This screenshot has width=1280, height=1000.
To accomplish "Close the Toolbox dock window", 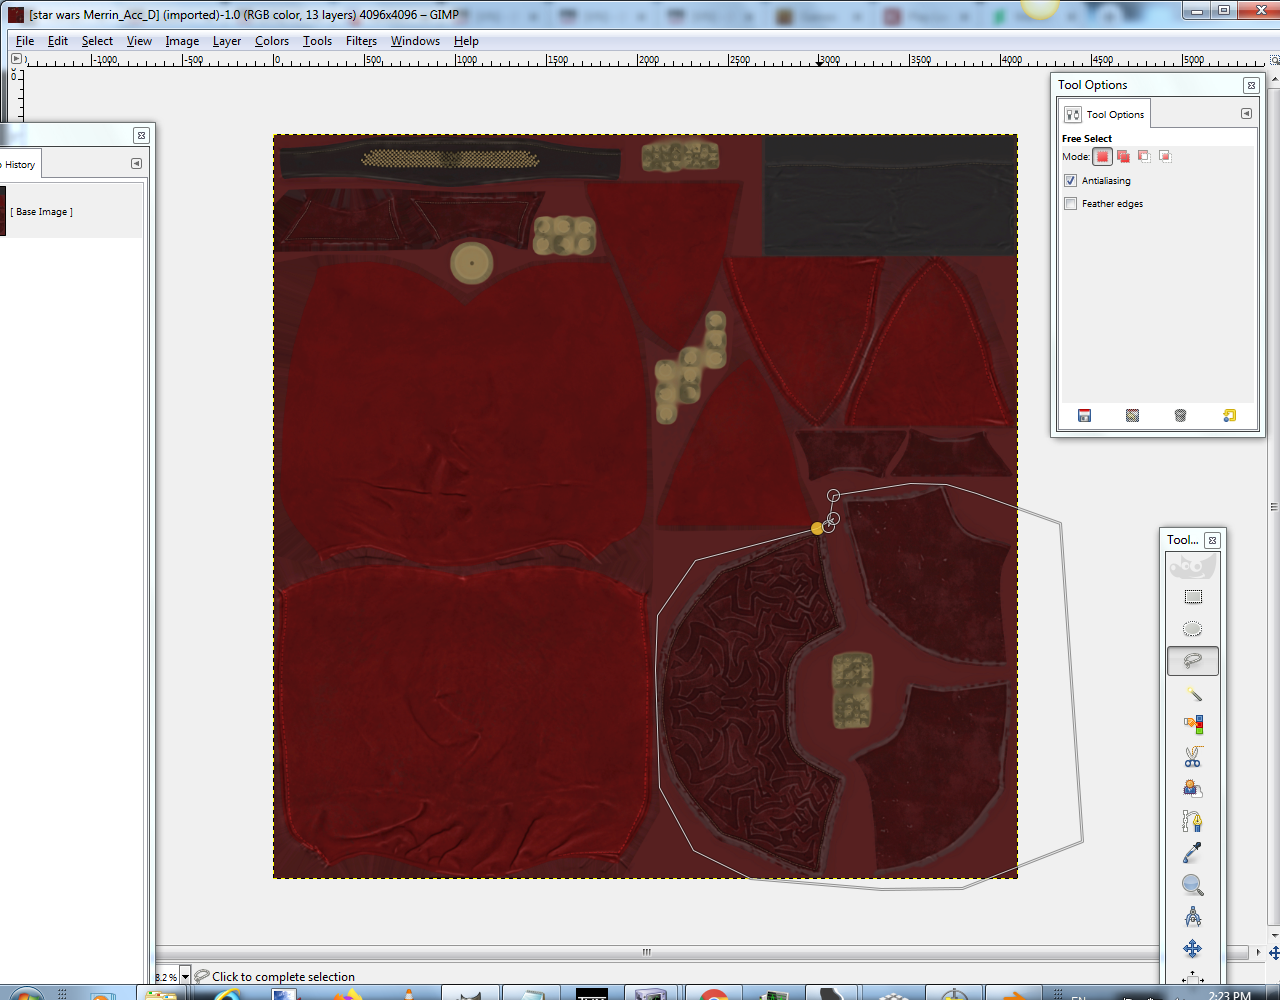I will point(1212,541).
